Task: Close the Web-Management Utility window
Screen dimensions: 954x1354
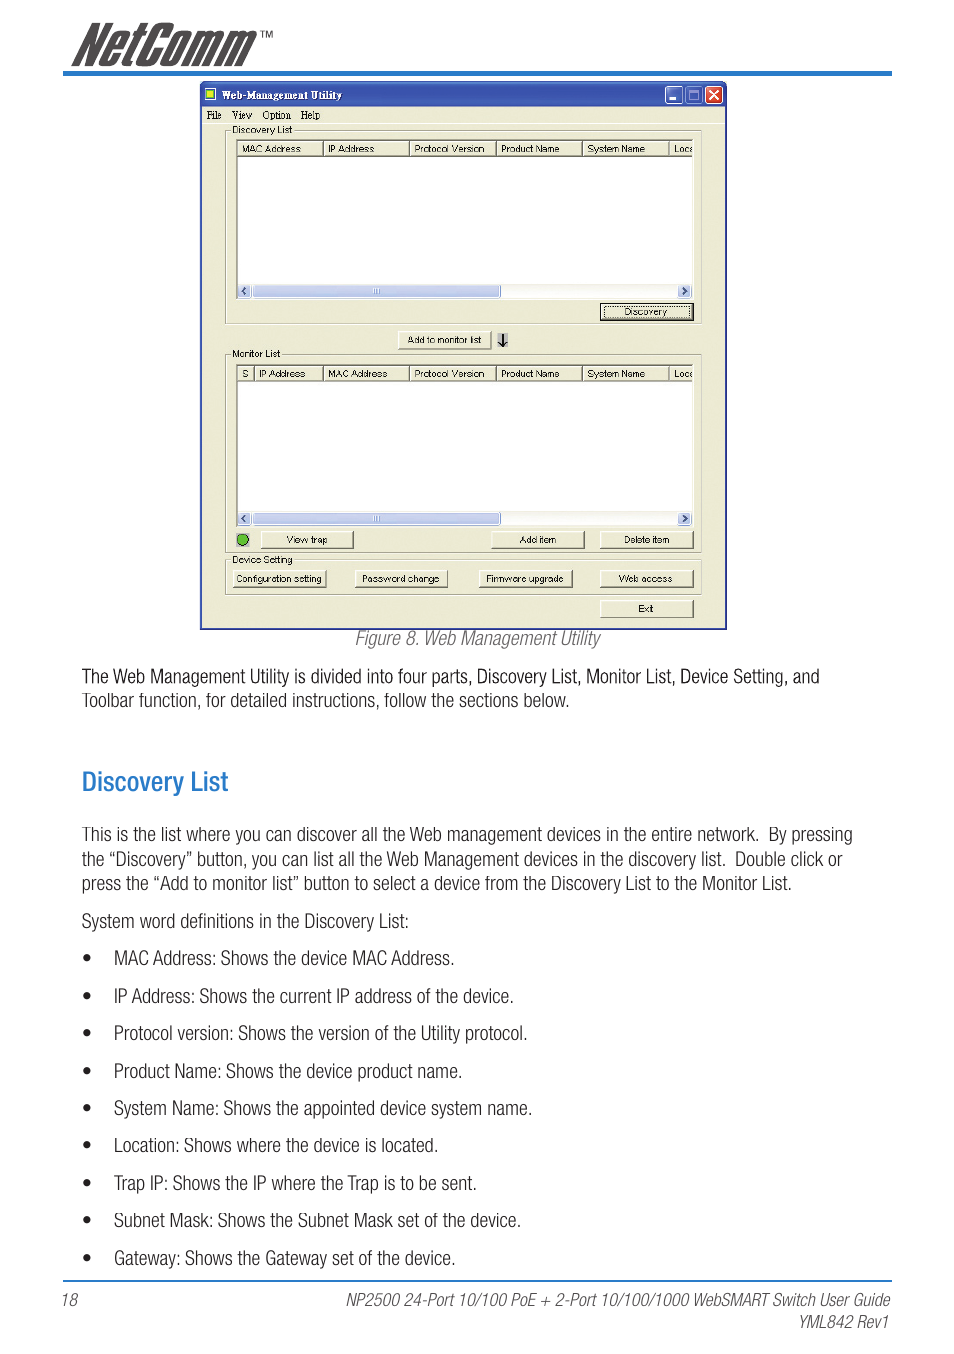Action: pos(714,95)
